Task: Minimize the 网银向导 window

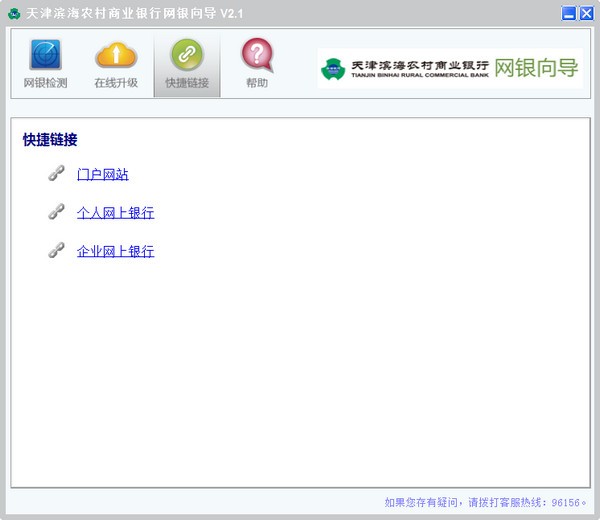Action: point(569,13)
